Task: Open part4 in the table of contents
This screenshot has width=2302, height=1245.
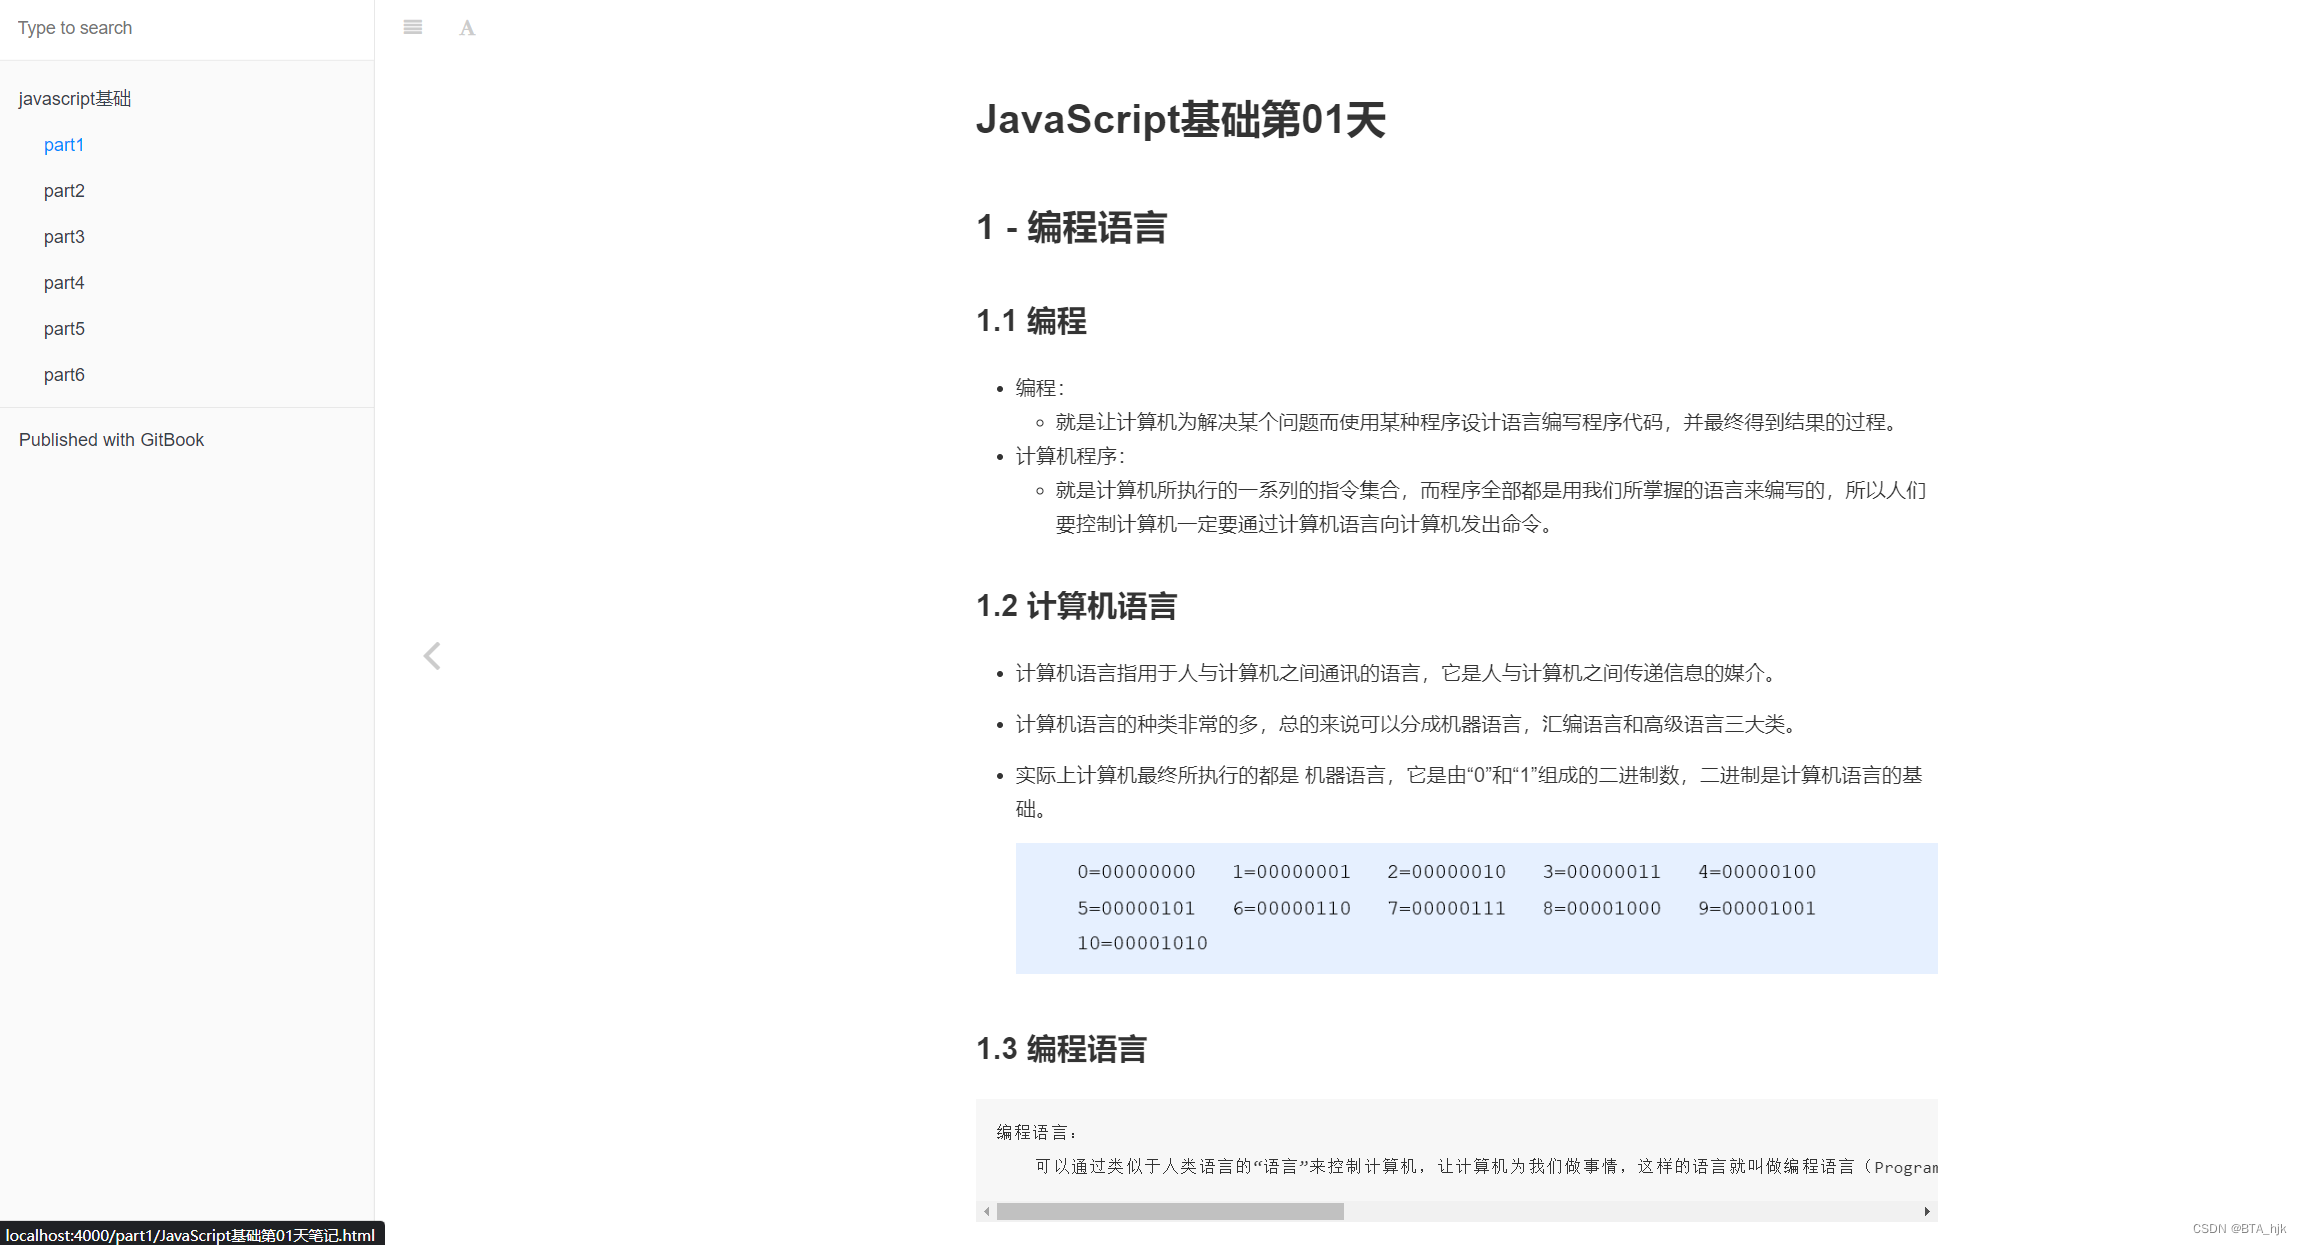Action: tap(64, 283)
